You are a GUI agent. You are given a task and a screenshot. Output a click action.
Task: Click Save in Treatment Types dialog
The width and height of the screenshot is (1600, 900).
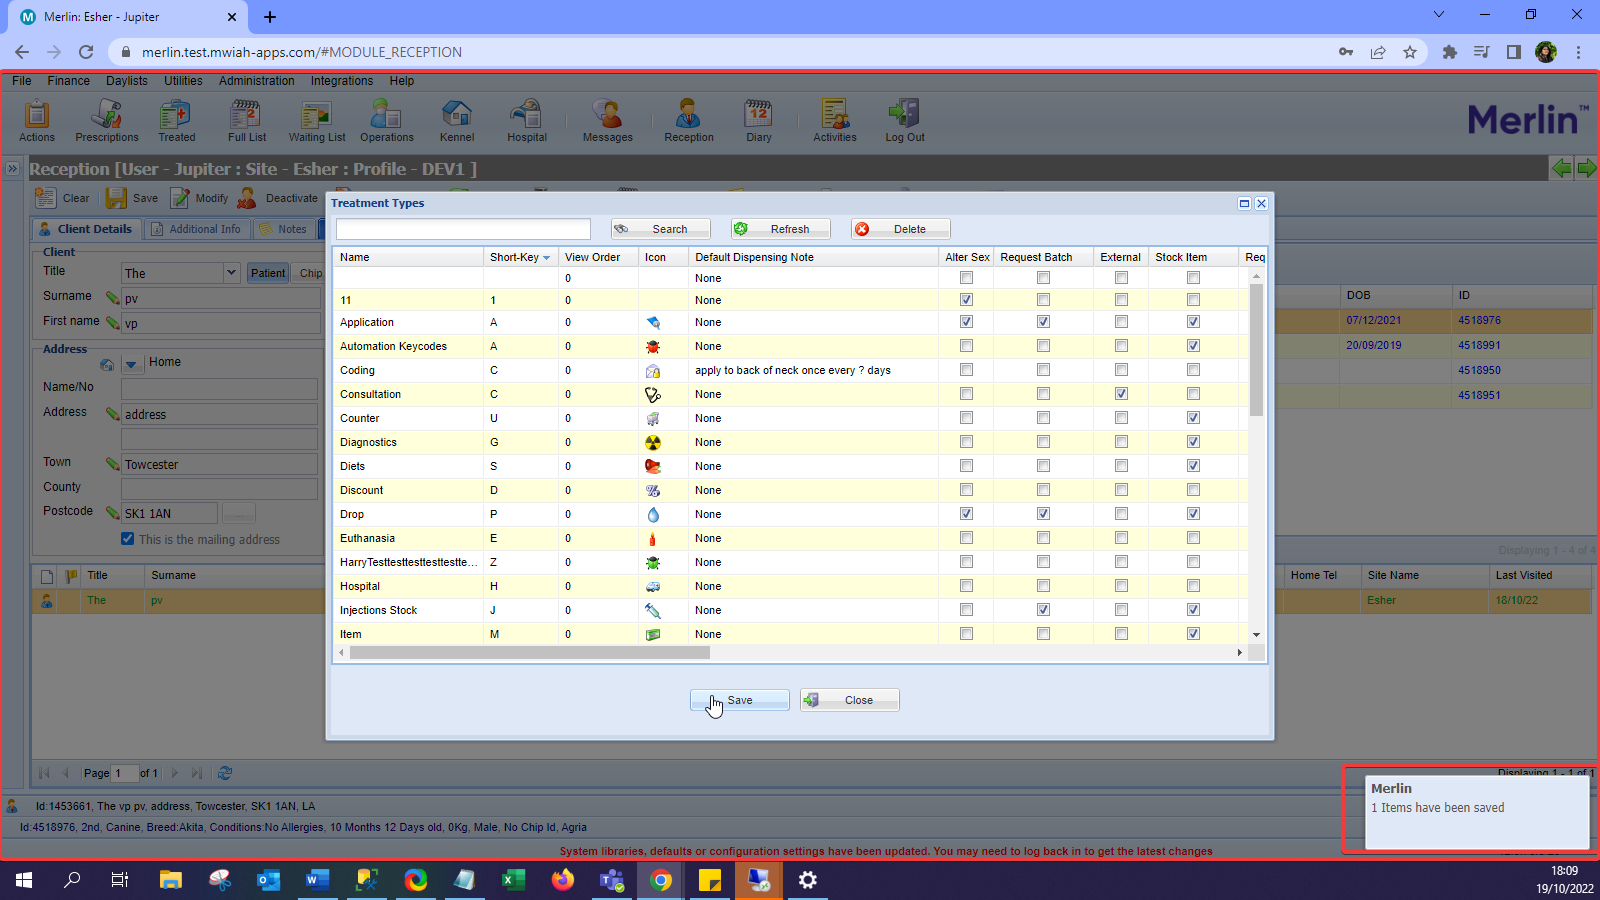pos(740,700)
